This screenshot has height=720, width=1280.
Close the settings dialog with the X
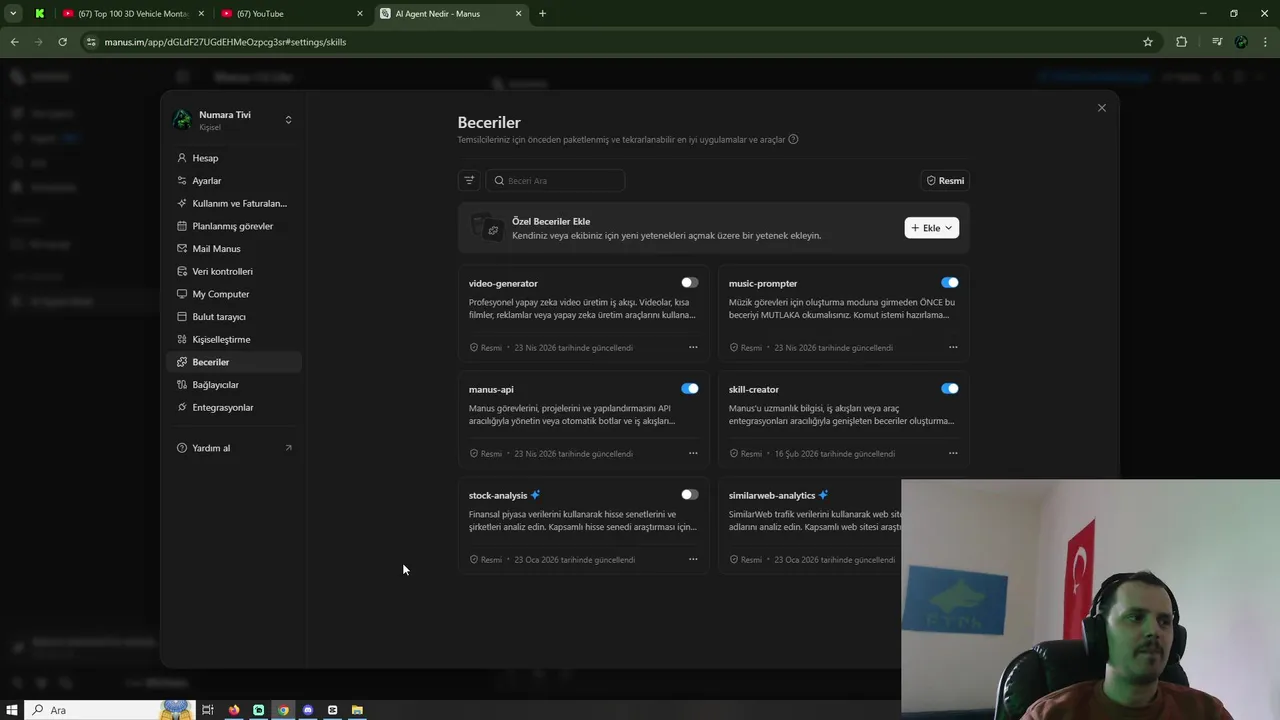pyautogui.click(x=1101, y=108)
